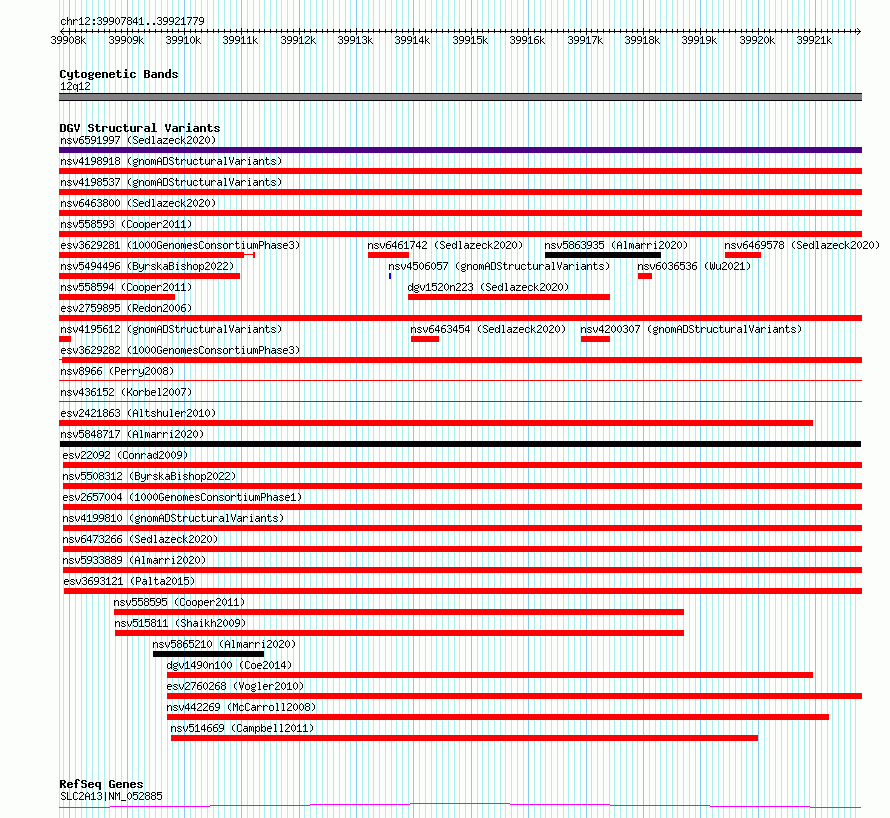Image resolution: width=890 pixels, height=818 pixels.
Task: Click esv2759895 (Redon2006) label
Action: pyautogui.click(x=126, y=308)
